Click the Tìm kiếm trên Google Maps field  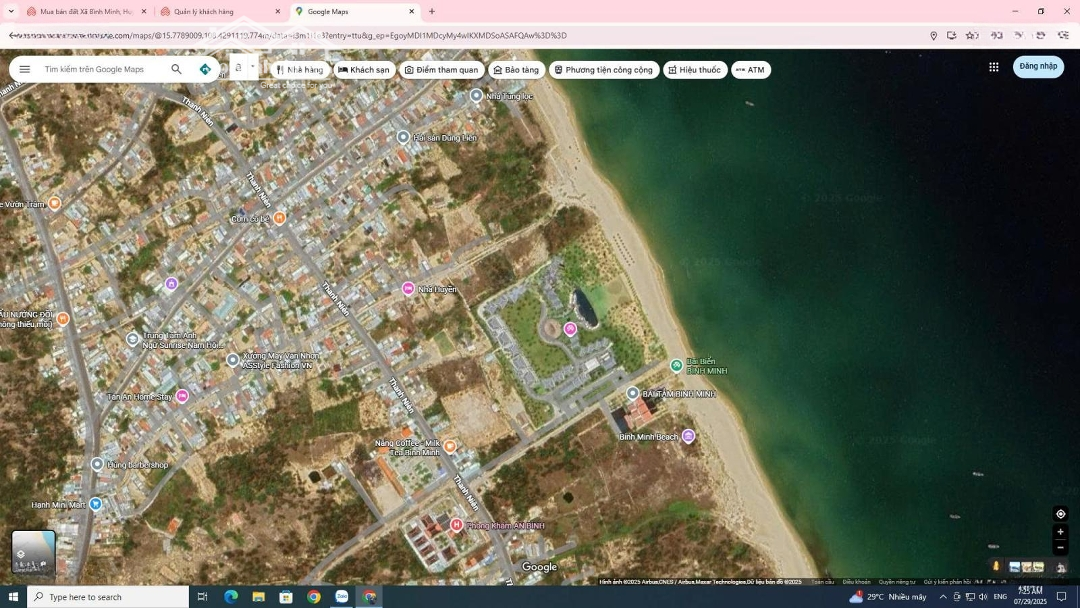point(100,69)
